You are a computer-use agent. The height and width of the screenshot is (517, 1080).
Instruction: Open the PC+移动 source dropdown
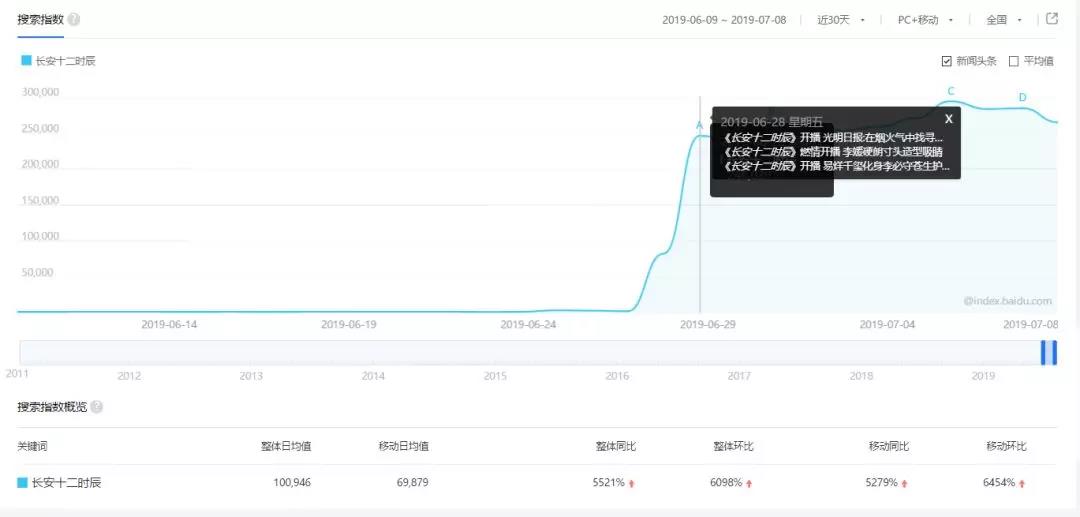pyautogui.click(x=925, y=20)
